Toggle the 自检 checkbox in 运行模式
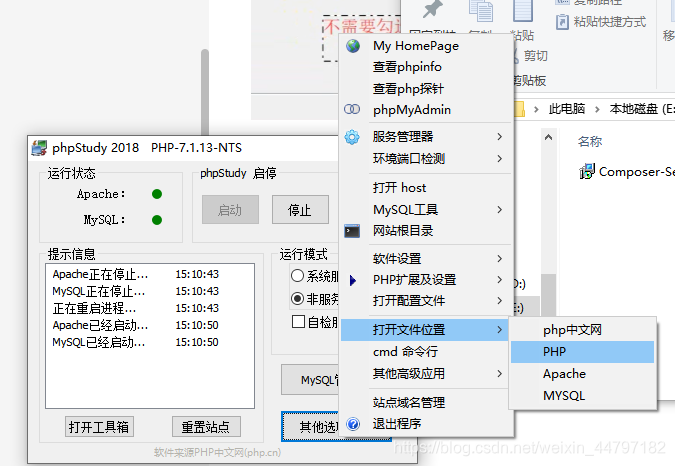Screen dimensions: 675x466 (x=298, y=321)
